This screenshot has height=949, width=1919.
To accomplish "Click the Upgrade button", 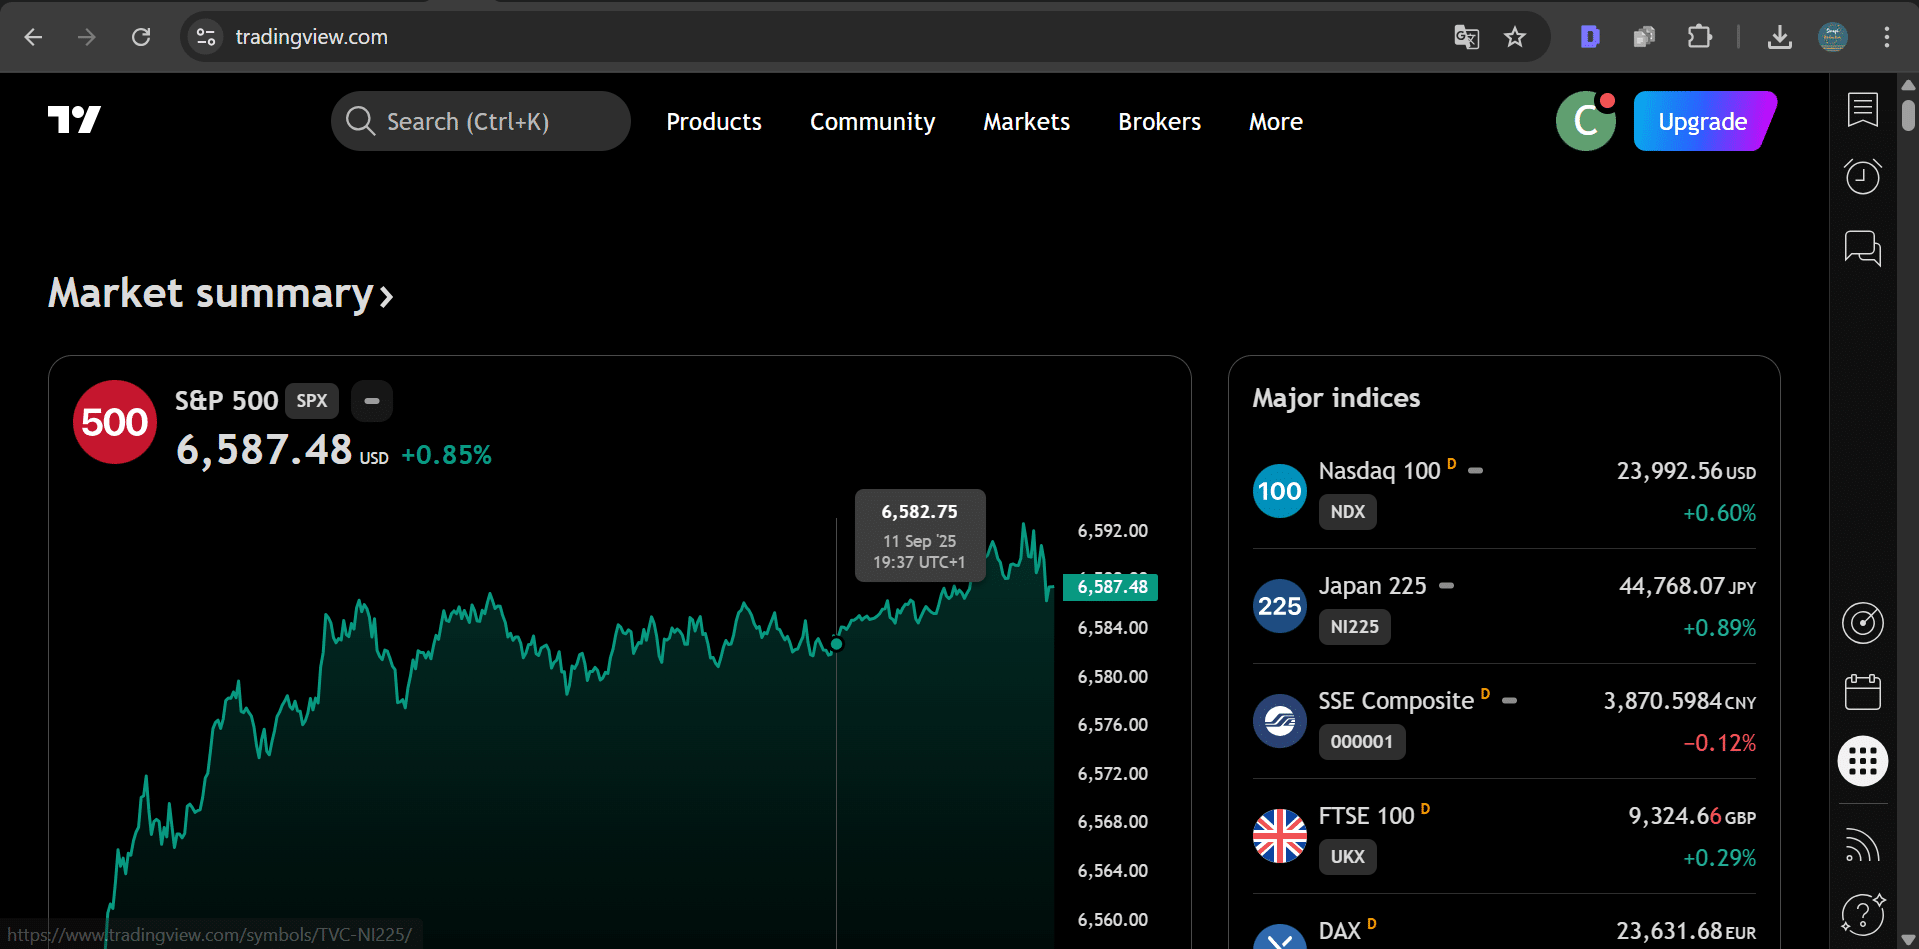I will (1702, 122).
